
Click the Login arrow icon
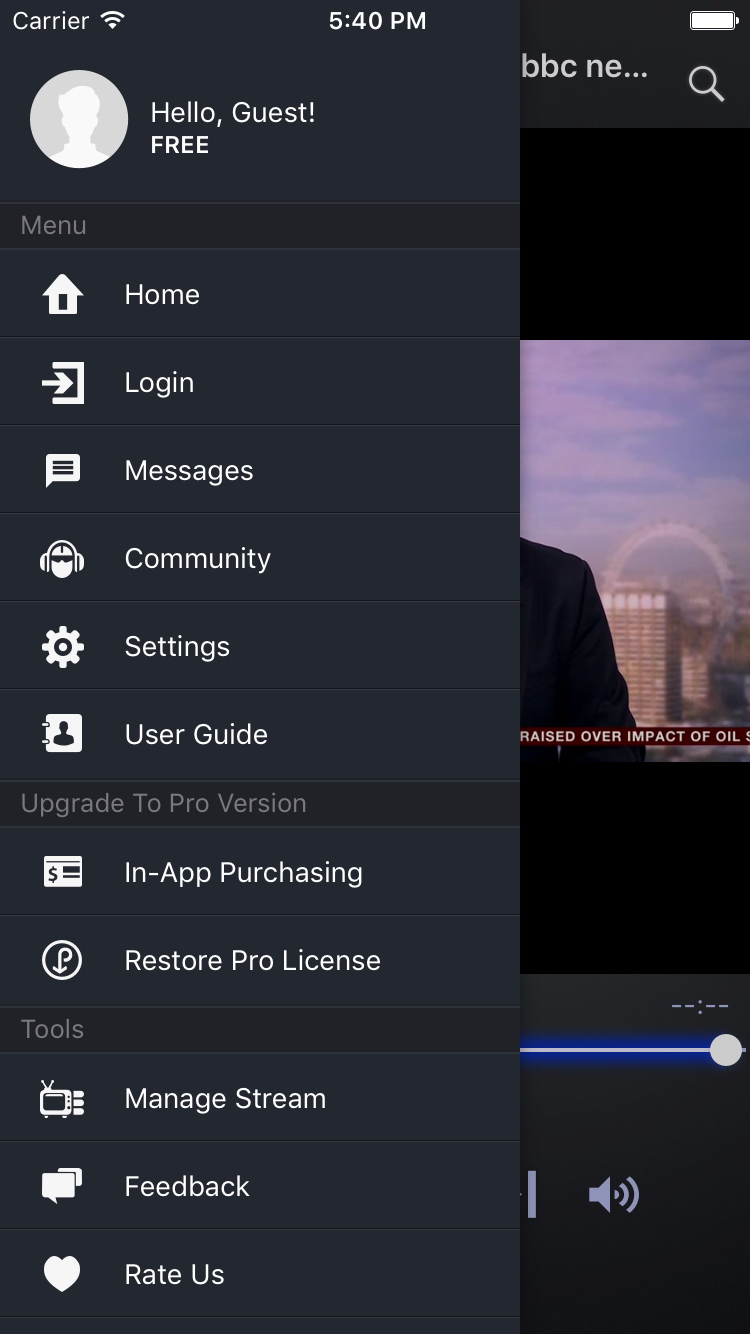tap(62, 383)
